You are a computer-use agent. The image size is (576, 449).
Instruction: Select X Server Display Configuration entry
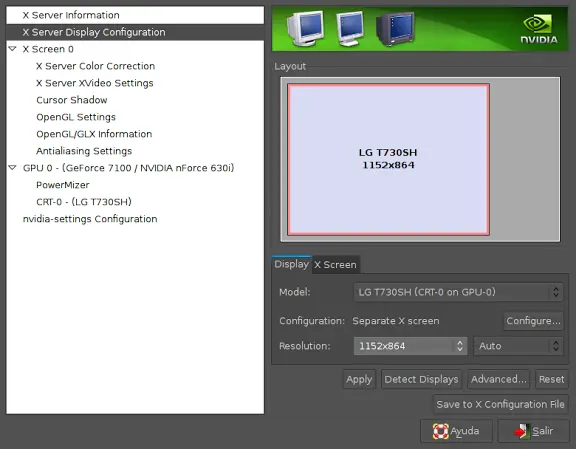click(135, 32)
